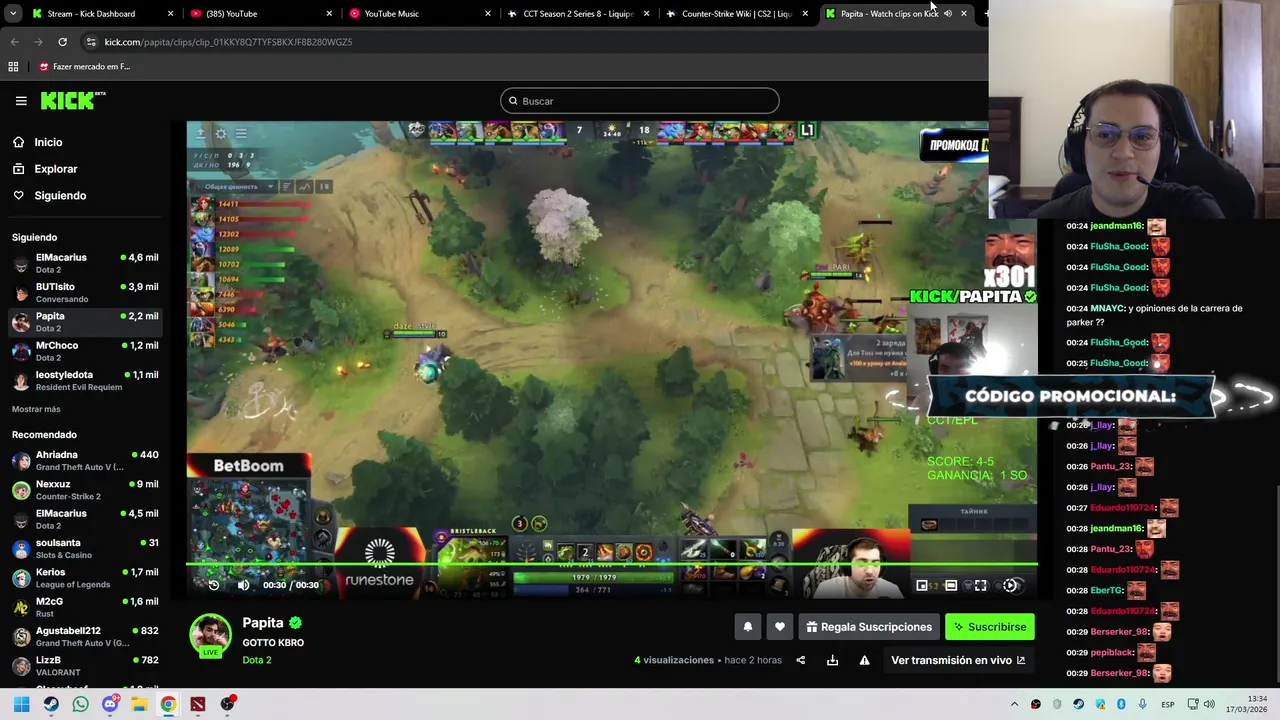
Task: Open Dota 2 from taskbar
Action: click(x=198, y=704)
